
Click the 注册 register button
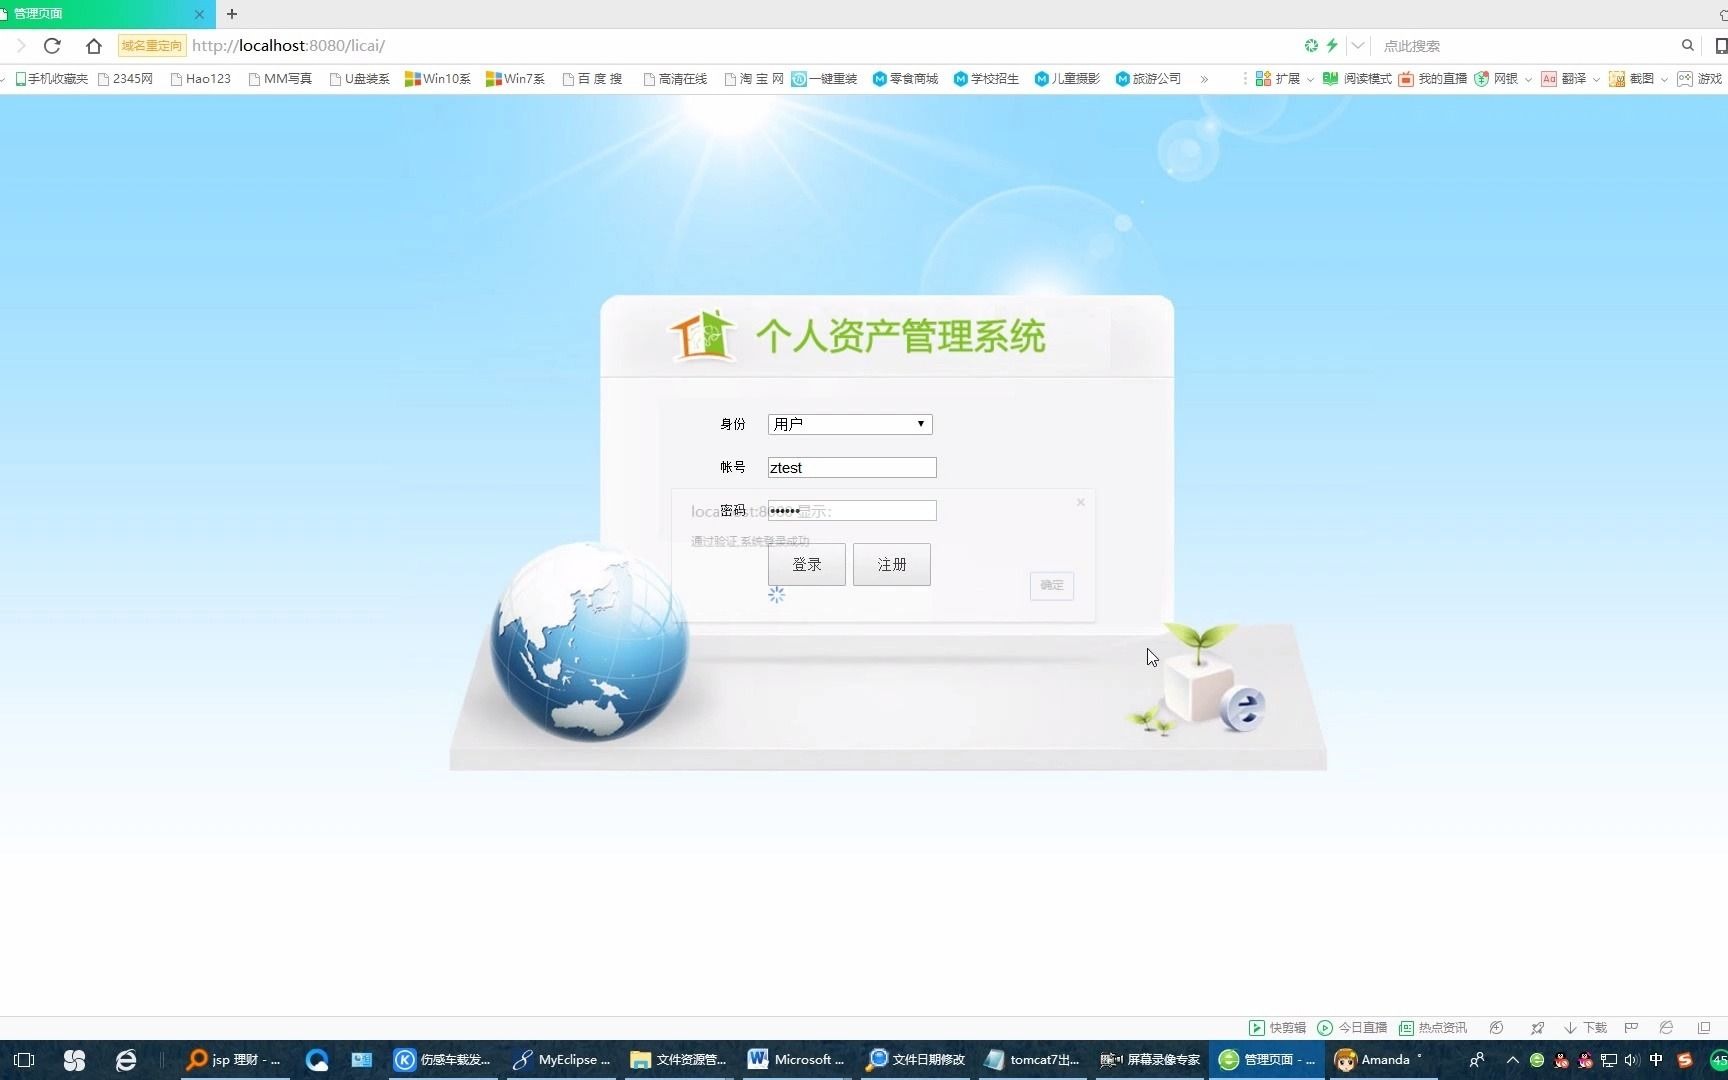891,564
